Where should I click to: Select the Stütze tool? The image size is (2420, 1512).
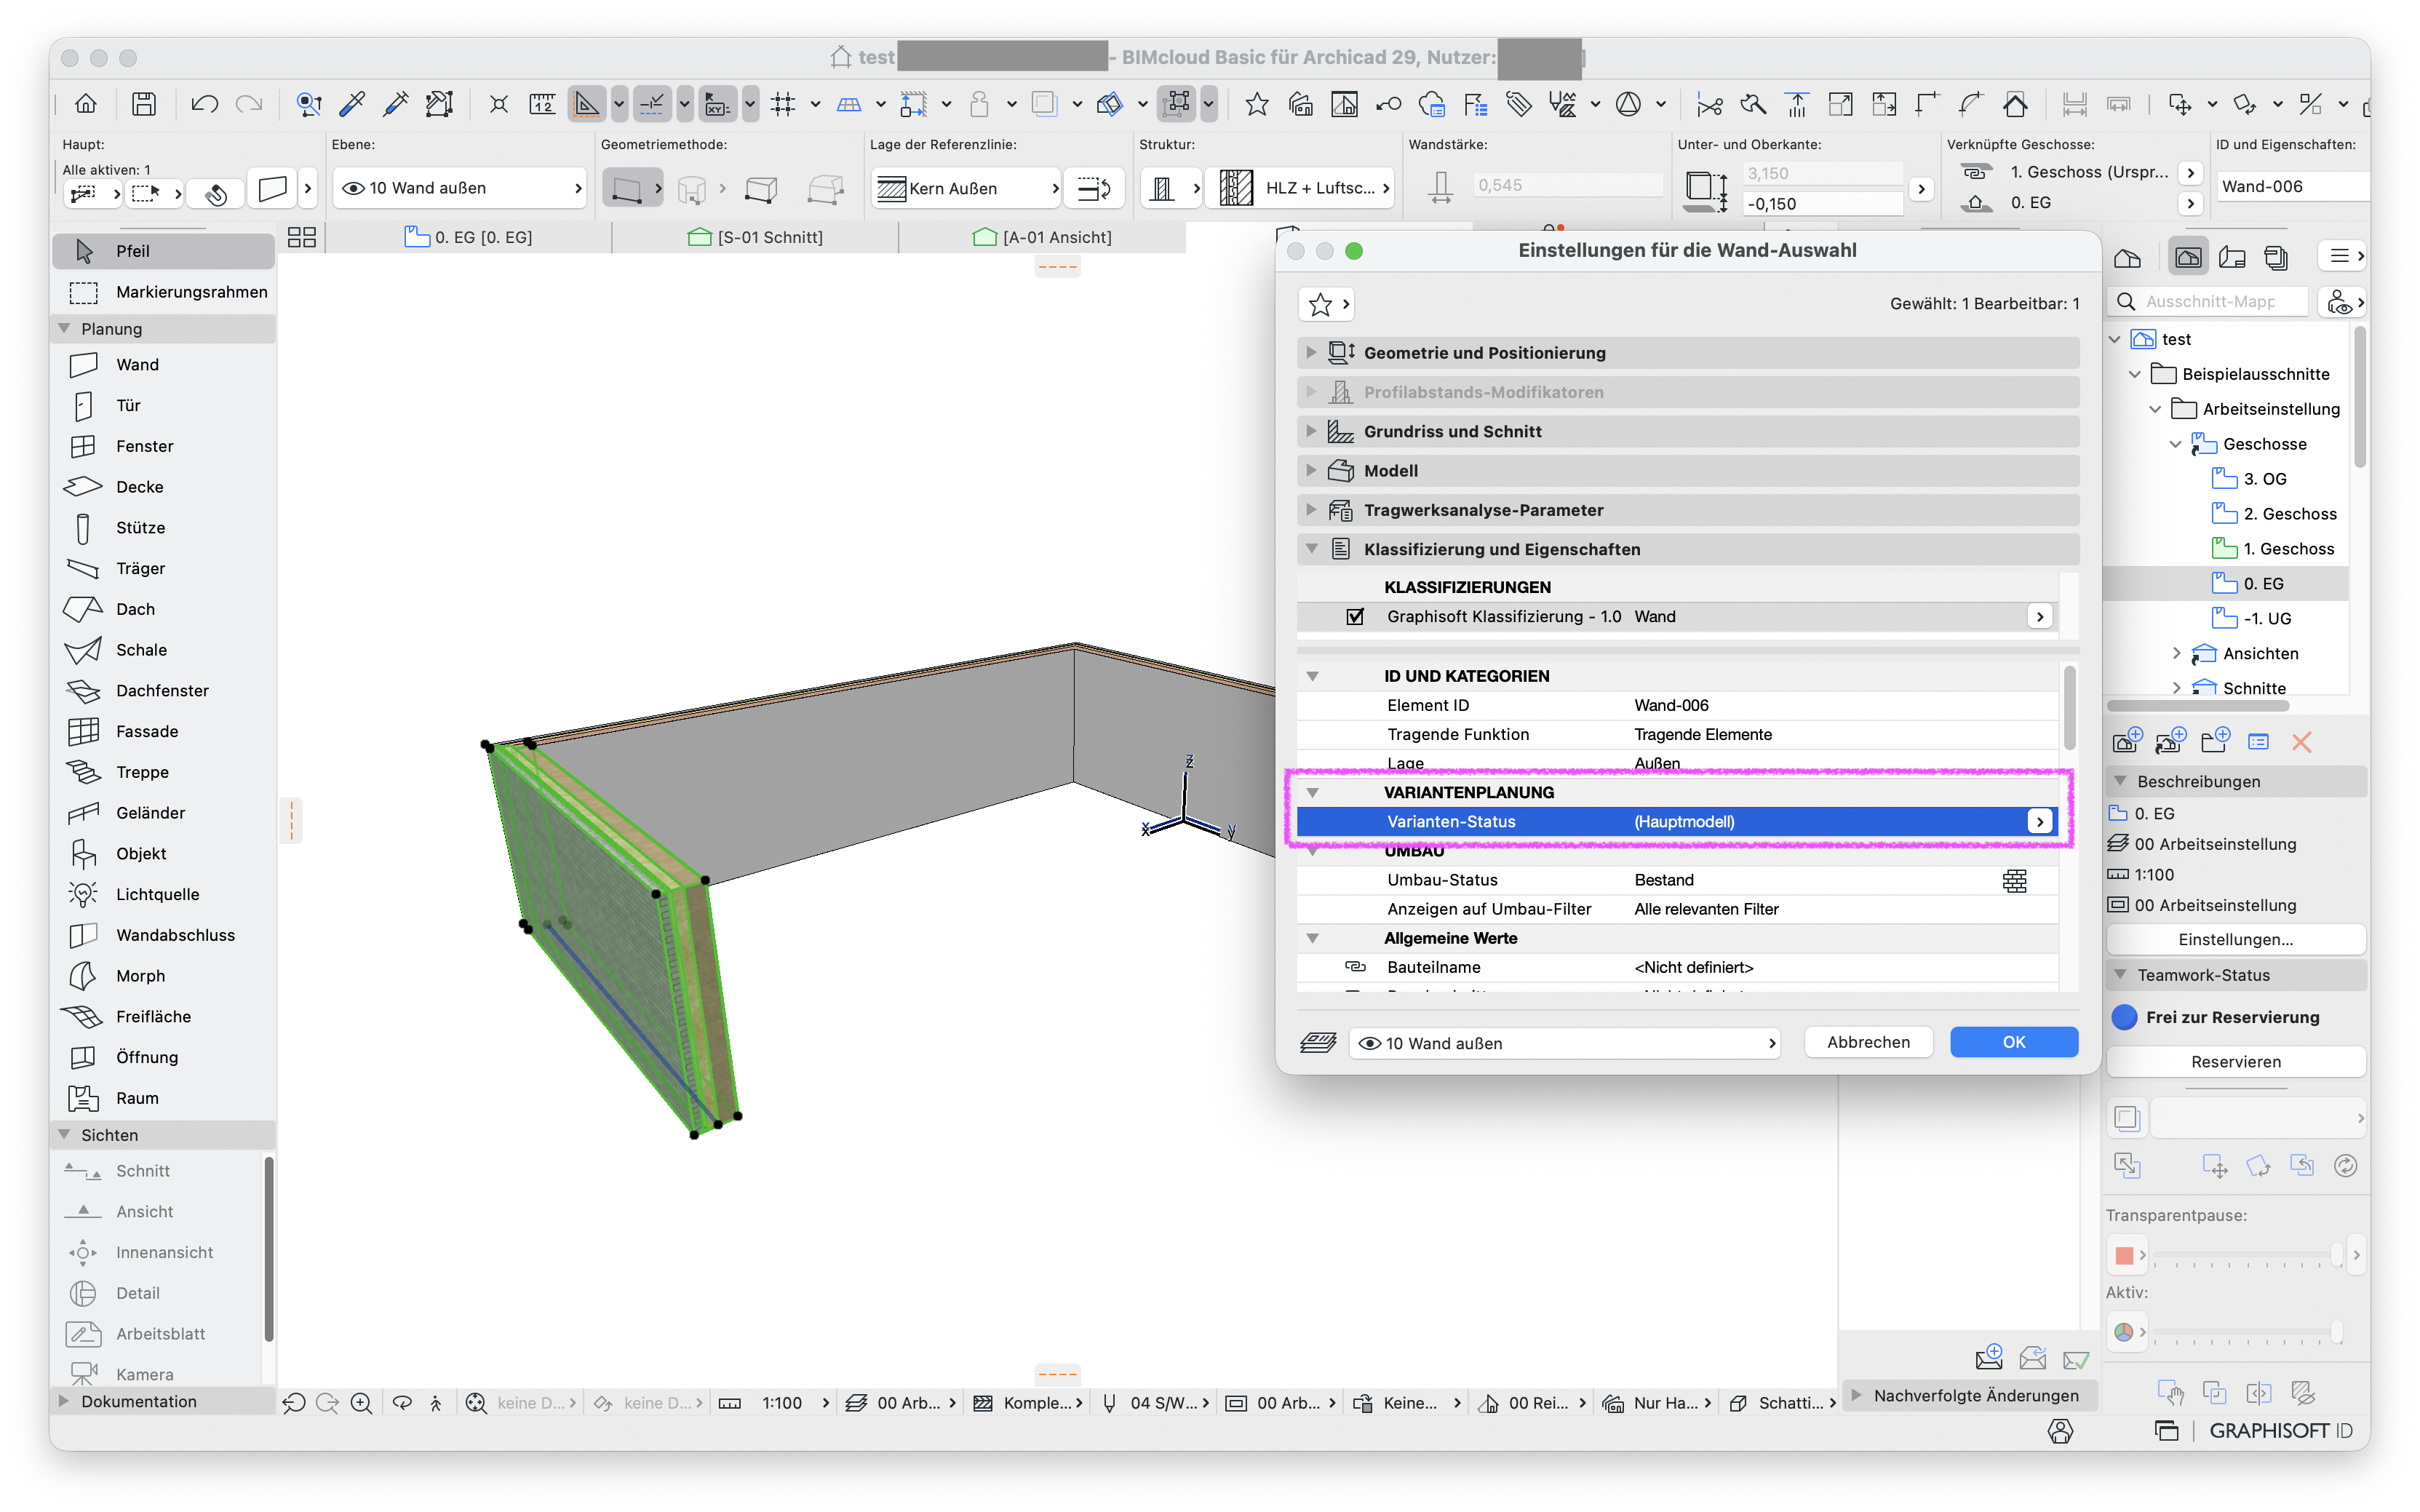163,528
